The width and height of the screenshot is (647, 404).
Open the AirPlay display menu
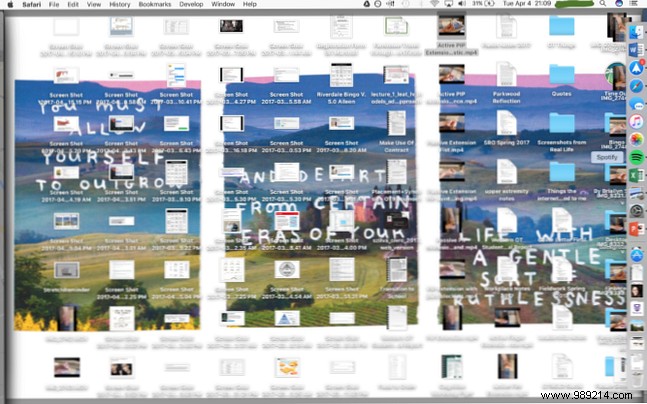449,4
